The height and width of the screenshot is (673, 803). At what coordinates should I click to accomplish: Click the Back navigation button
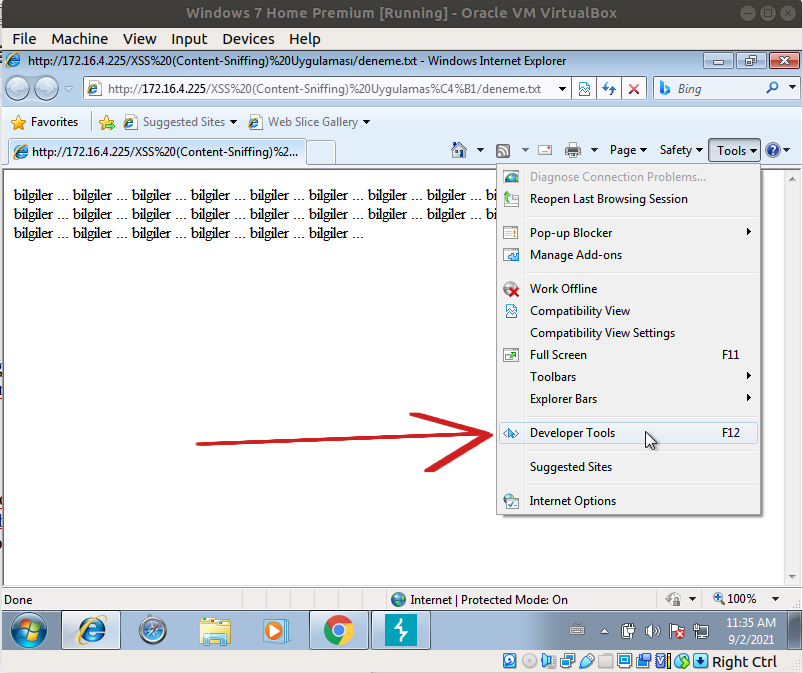coord(17,89)
